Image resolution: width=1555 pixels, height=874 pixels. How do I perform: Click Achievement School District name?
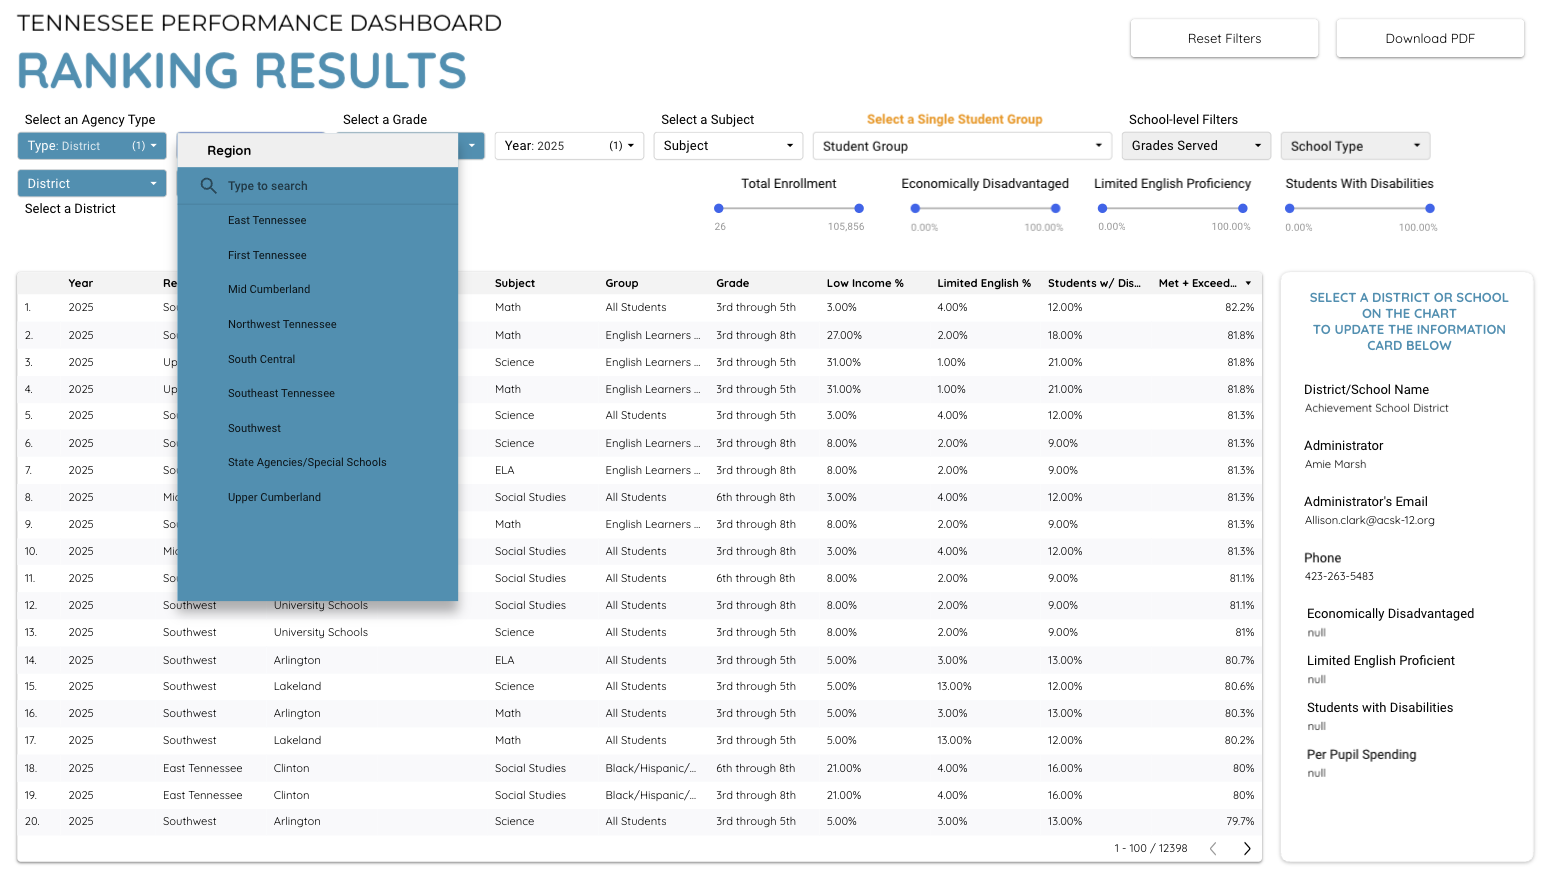1376,408
